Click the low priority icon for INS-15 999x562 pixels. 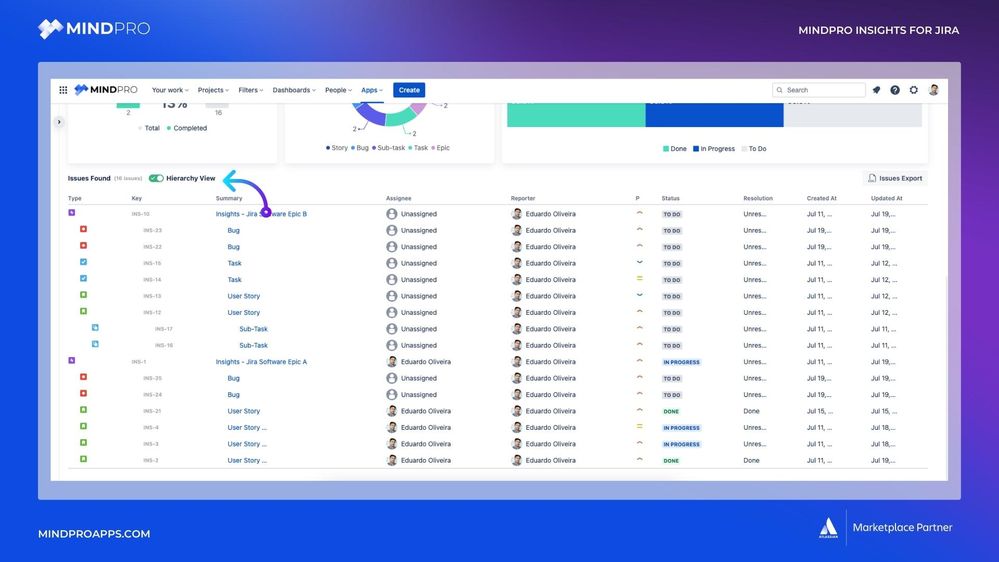[640, 262]
